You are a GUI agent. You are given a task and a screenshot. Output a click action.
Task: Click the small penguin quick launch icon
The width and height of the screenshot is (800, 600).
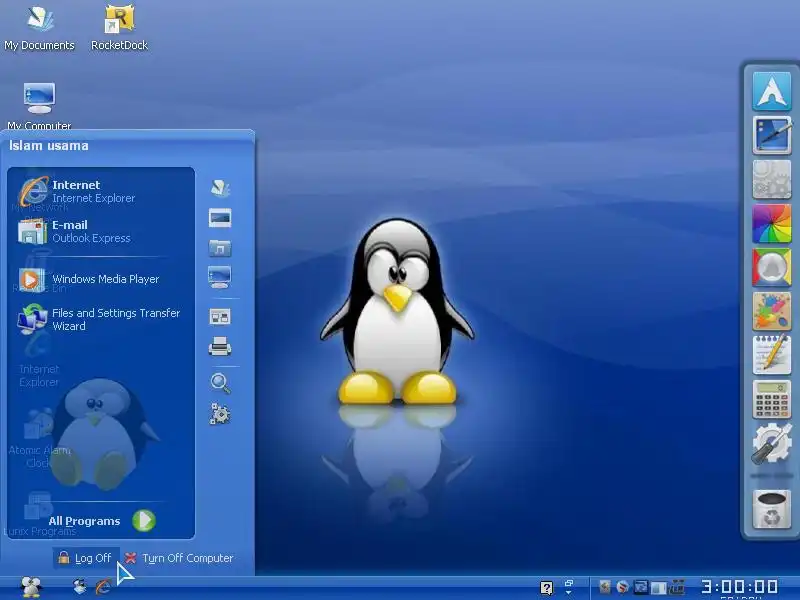click(80, 587)
